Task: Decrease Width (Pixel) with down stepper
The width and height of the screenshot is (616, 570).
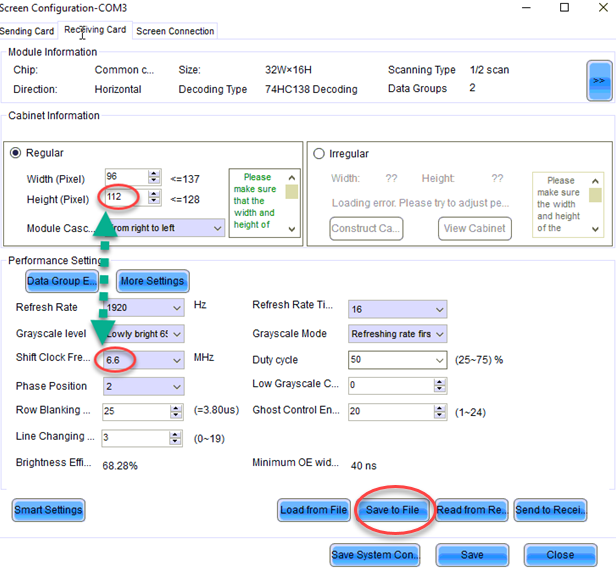Action: pos(154,181)
